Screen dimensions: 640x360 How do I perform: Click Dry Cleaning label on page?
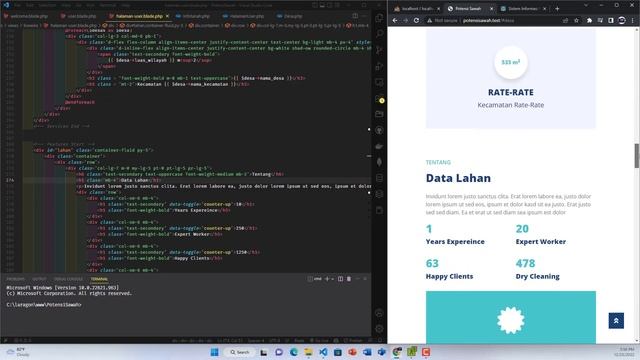(x=538, y=276)
